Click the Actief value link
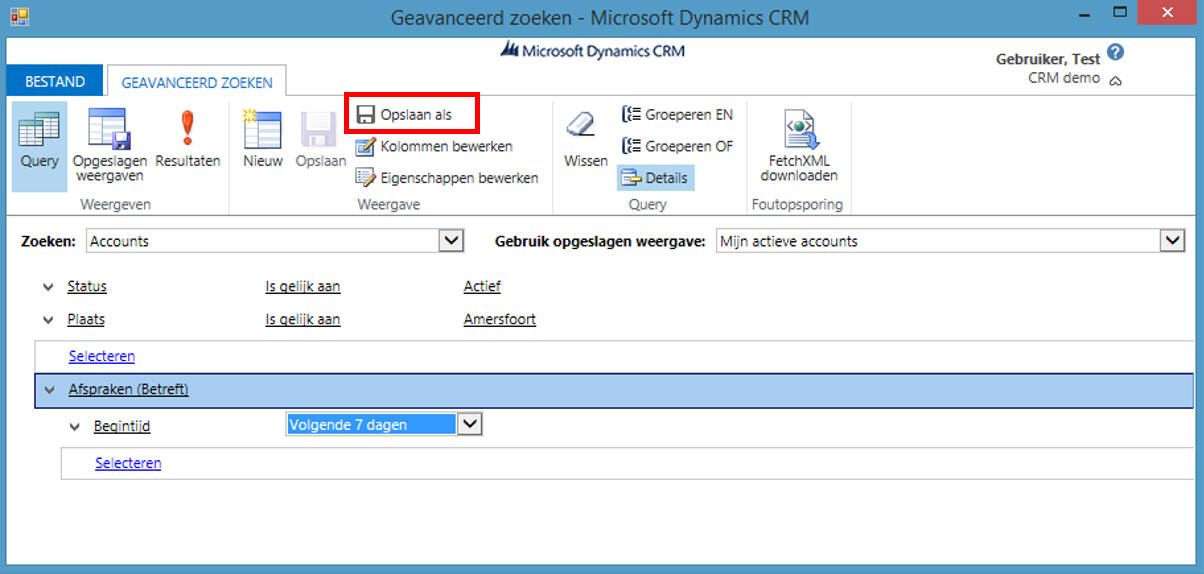1204x574 pixels. 482,287
